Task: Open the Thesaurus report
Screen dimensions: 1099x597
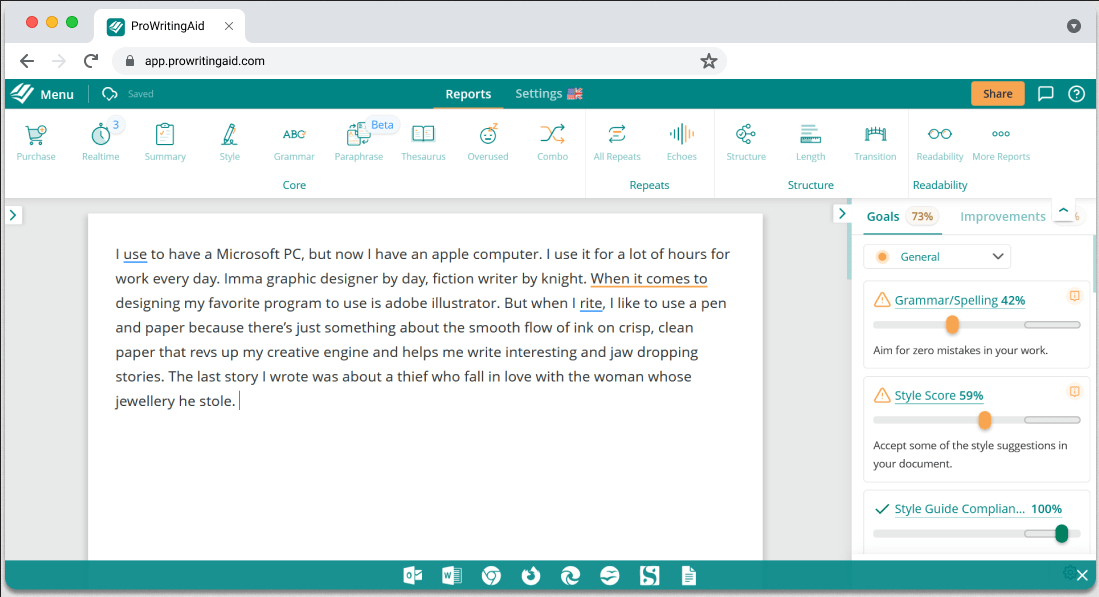Action: click(423, 142)
